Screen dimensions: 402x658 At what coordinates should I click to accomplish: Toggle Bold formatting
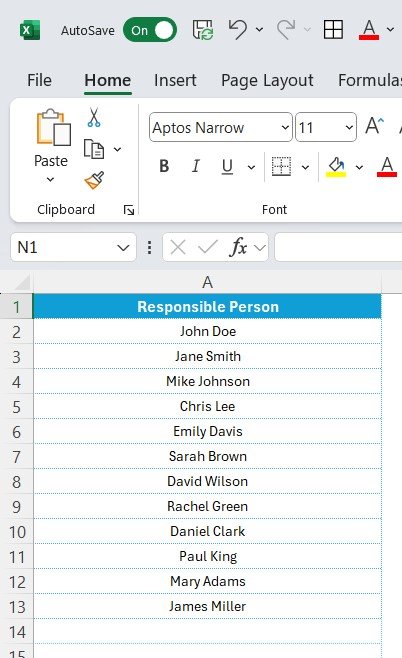[x=164, y=167]
